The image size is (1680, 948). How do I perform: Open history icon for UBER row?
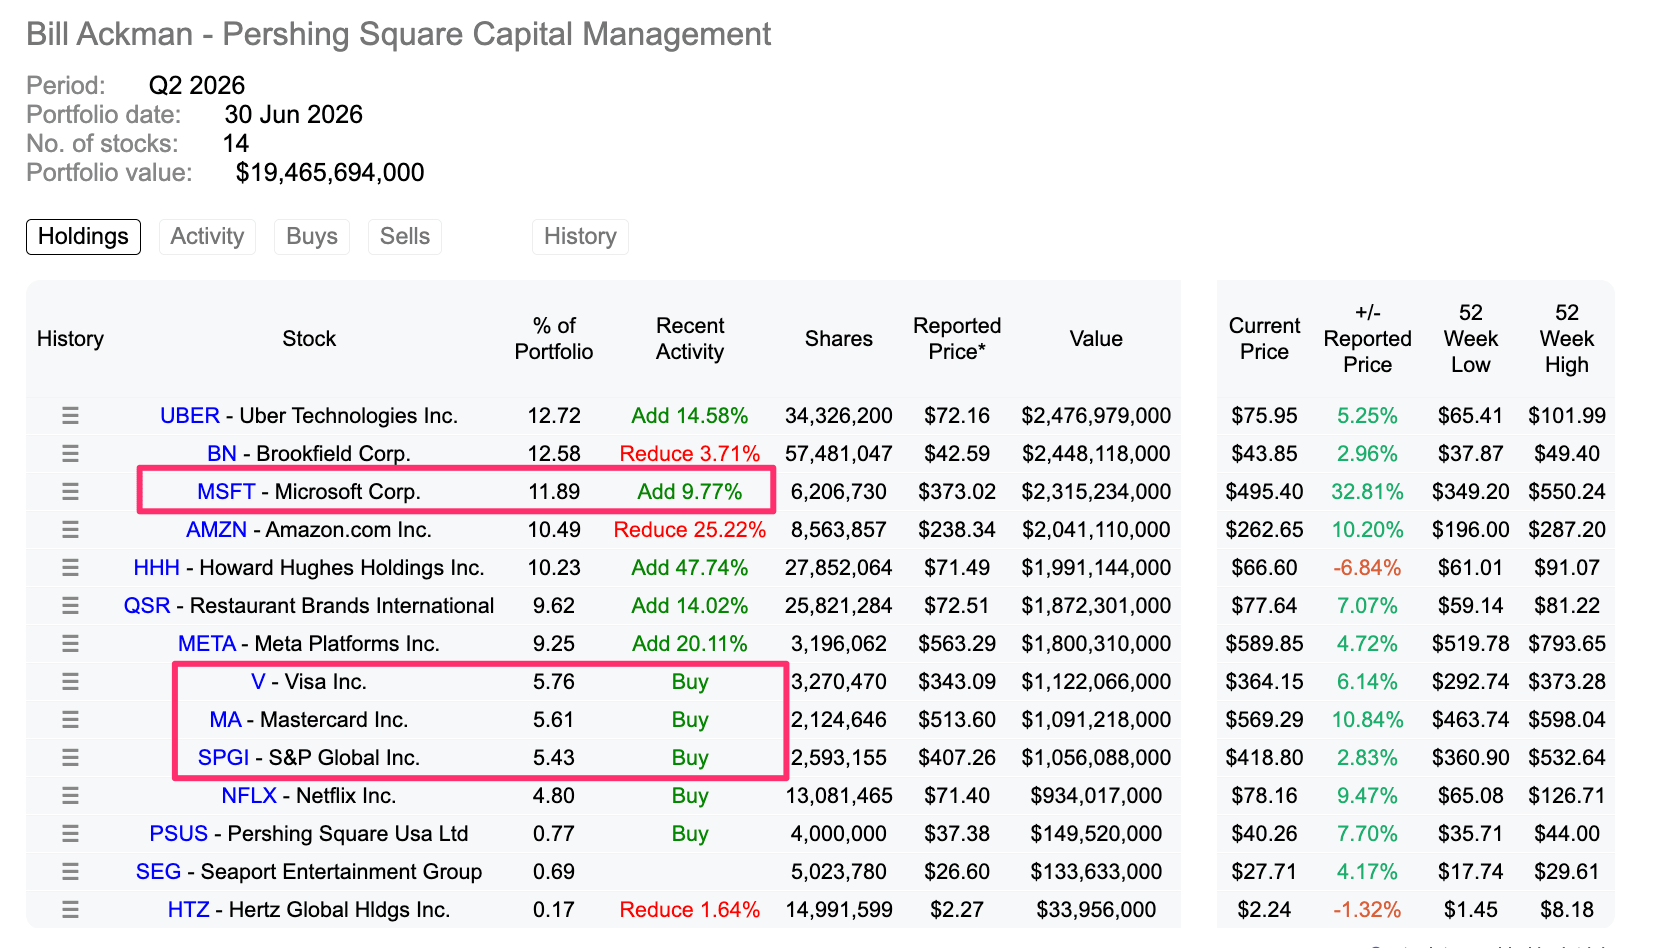pyautogui.click(x=70, y=415)
